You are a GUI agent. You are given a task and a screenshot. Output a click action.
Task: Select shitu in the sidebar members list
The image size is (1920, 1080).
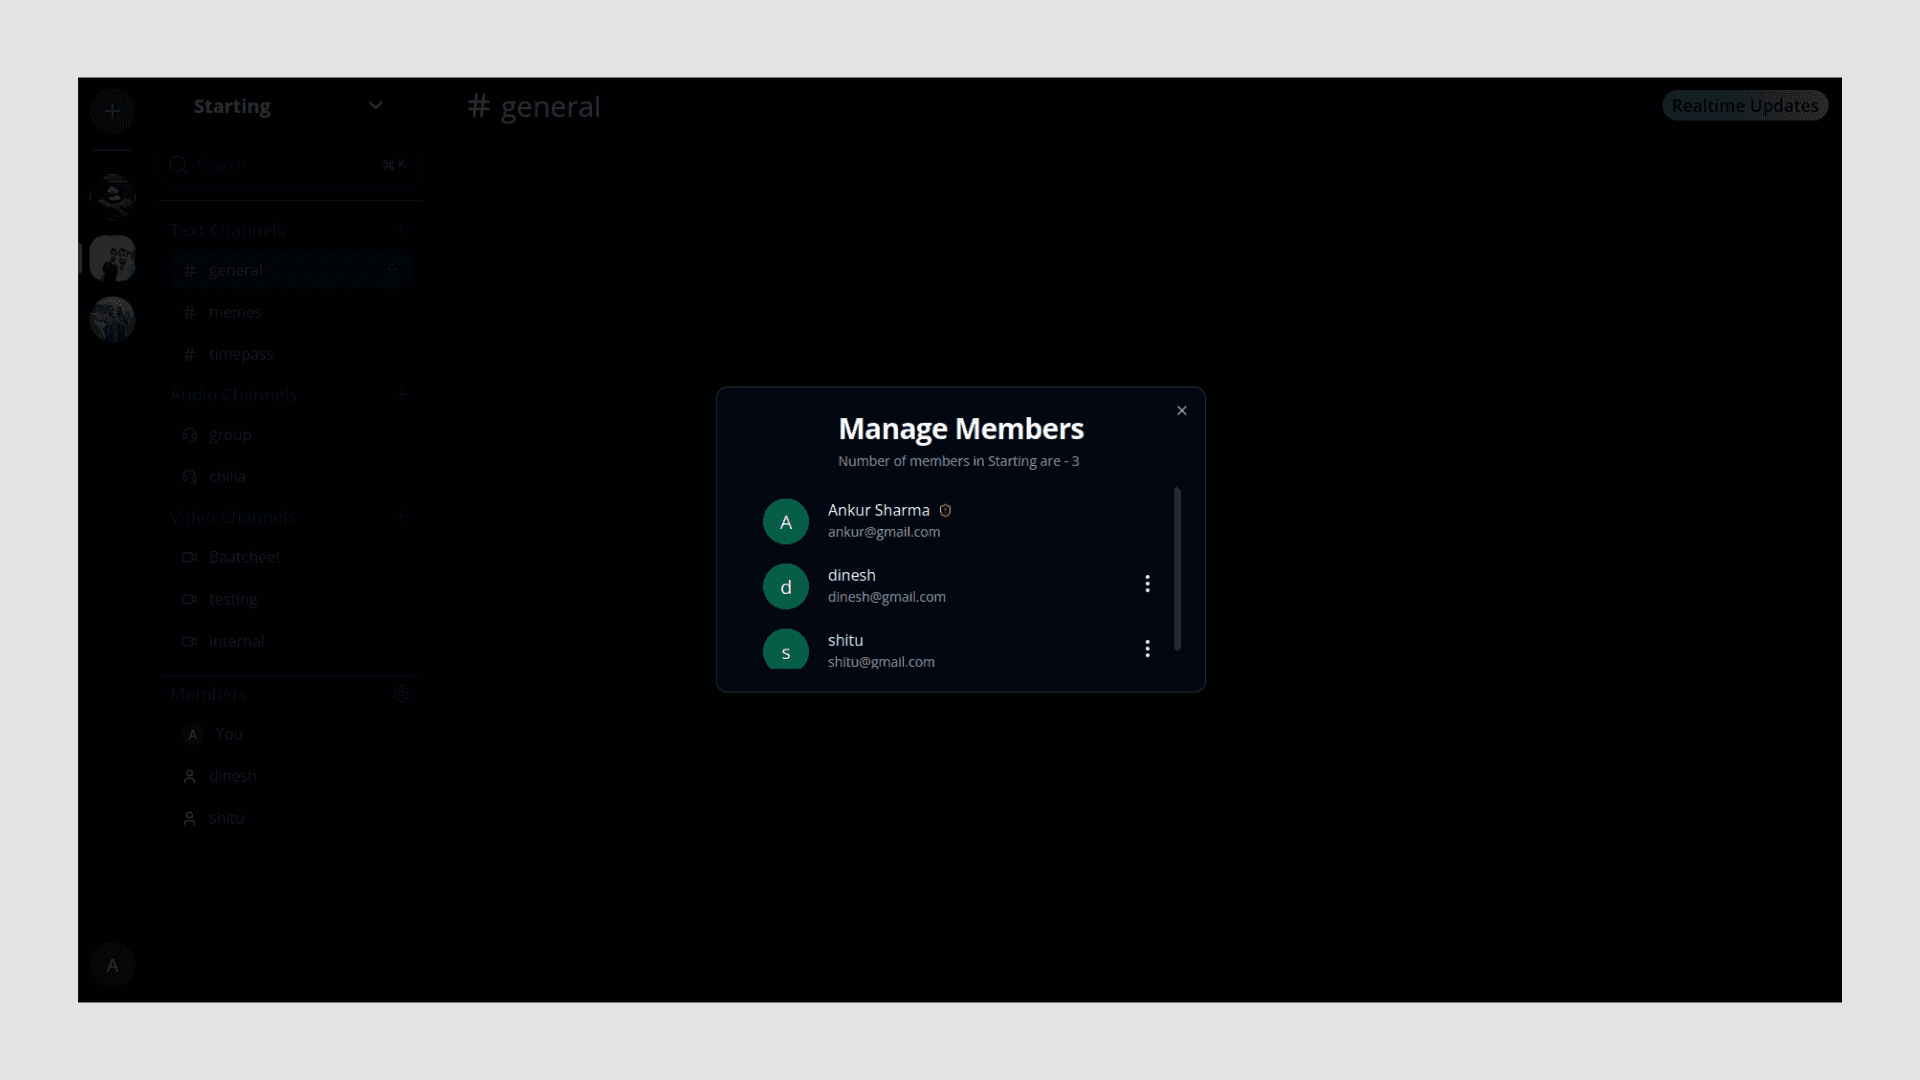[x=290, y=818]
